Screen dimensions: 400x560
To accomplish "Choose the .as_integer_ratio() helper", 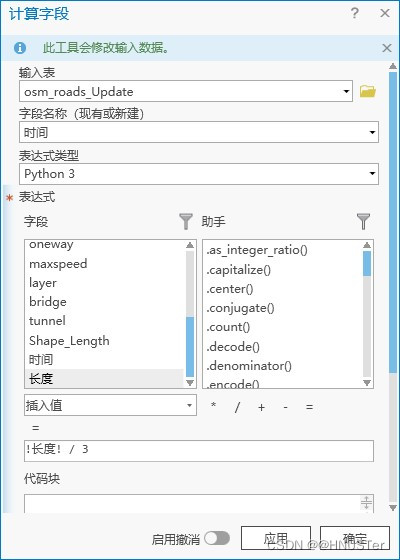I will (x=257, y=250).
